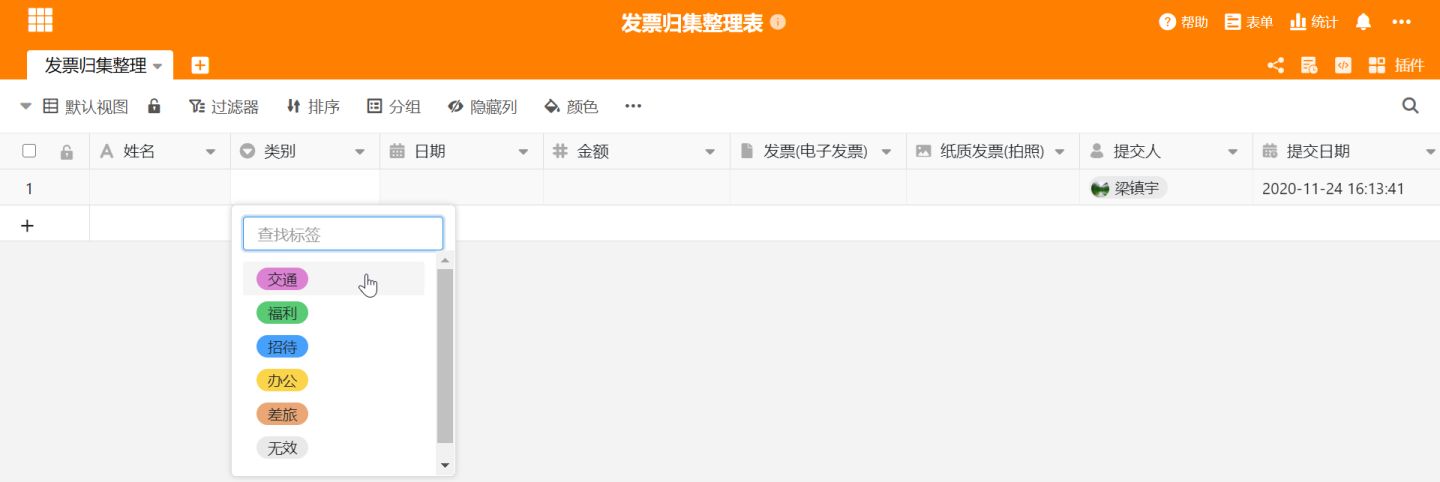Click the 提交人 person column icon

[1096, 151]
